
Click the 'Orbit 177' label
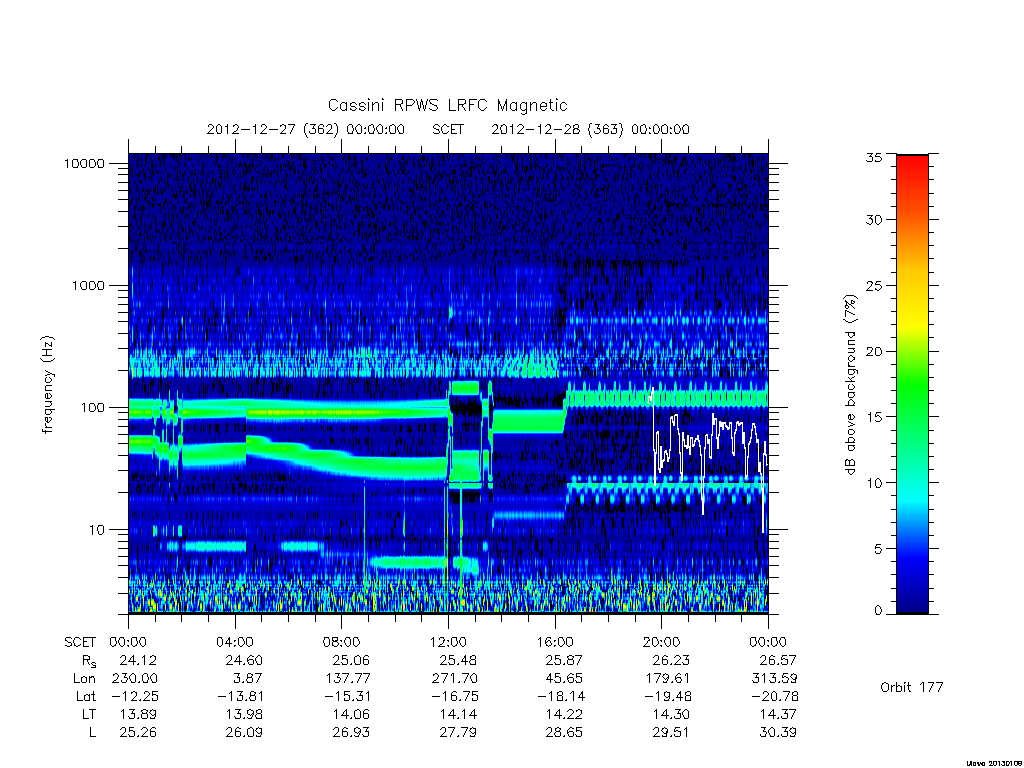tap(912, 687)
